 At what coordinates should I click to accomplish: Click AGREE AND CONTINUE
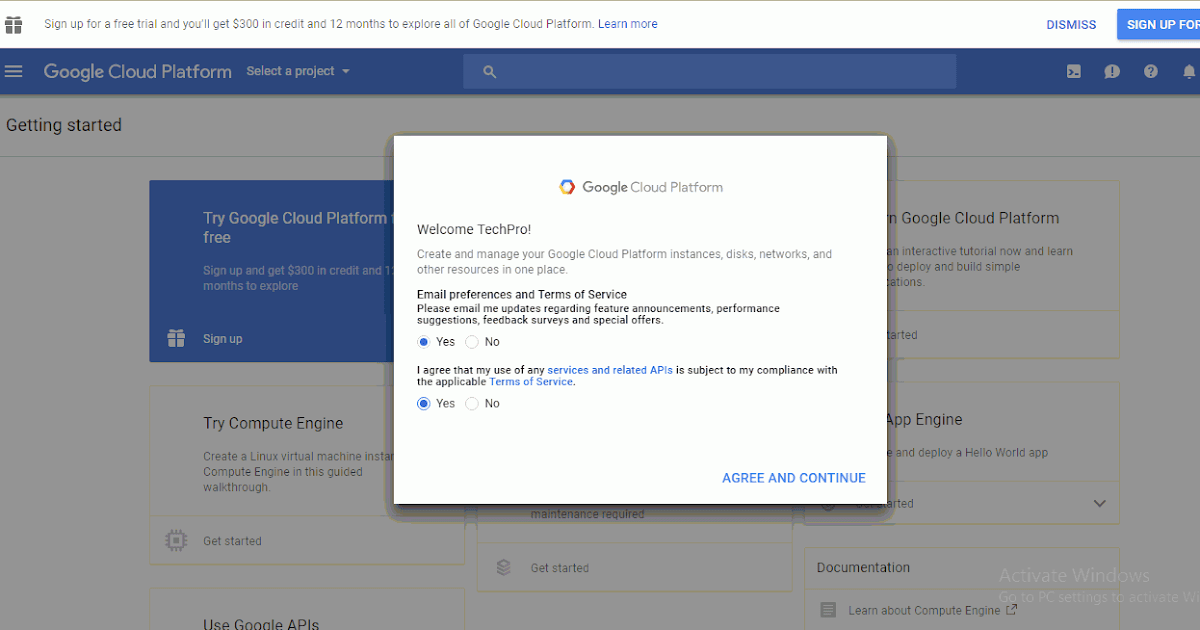[793, 477]
